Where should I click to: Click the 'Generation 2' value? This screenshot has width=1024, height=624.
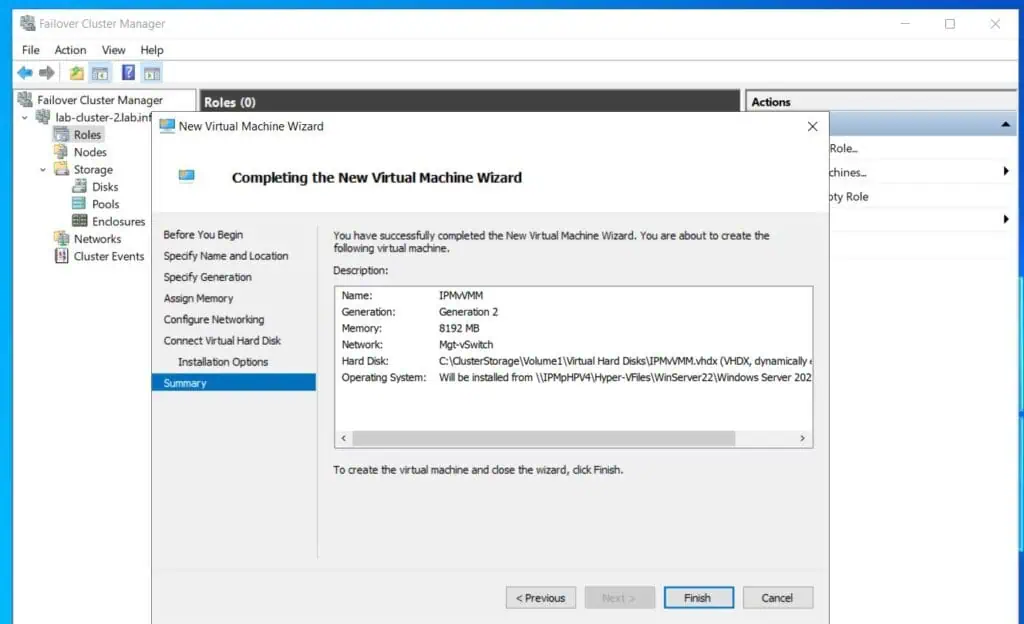(x=468, y=312)
